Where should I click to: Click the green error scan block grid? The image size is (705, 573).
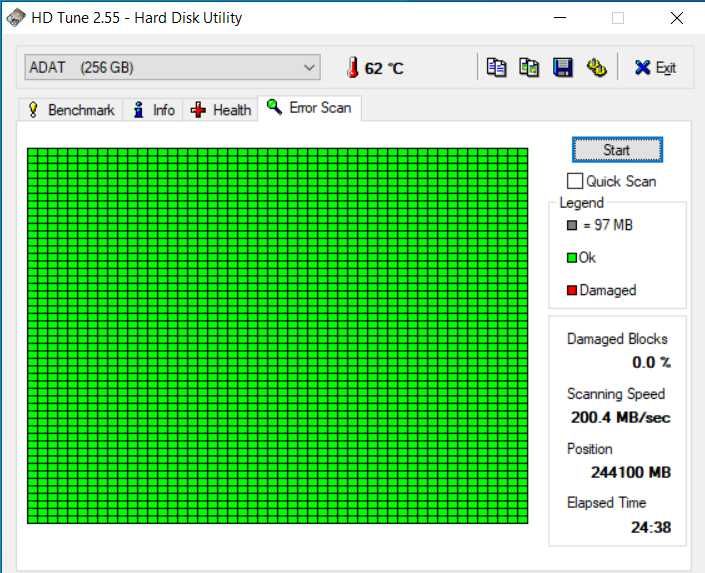tap(277, 336)
